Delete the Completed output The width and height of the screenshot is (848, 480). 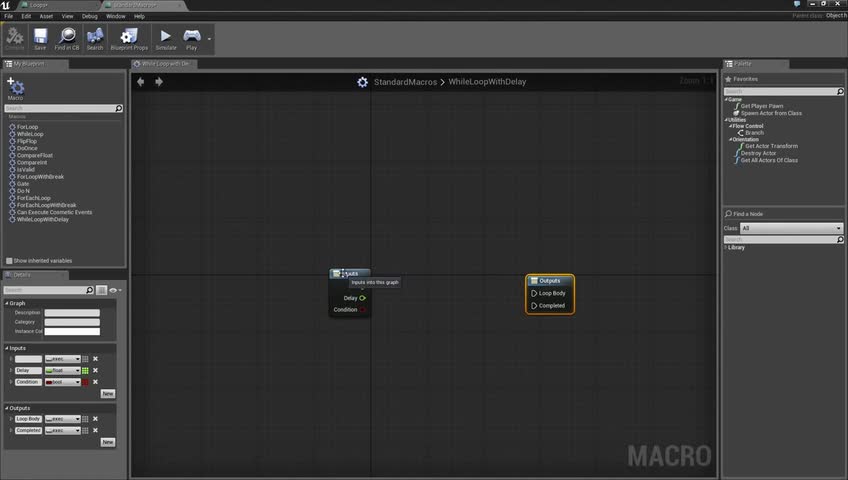coord(95,431)
